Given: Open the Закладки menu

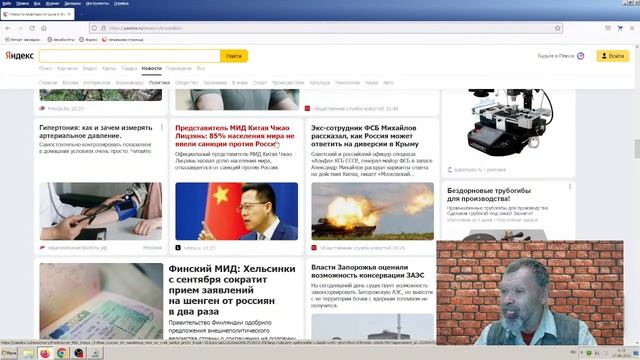Looking at the screenshot, I should (x=72, y=3).
